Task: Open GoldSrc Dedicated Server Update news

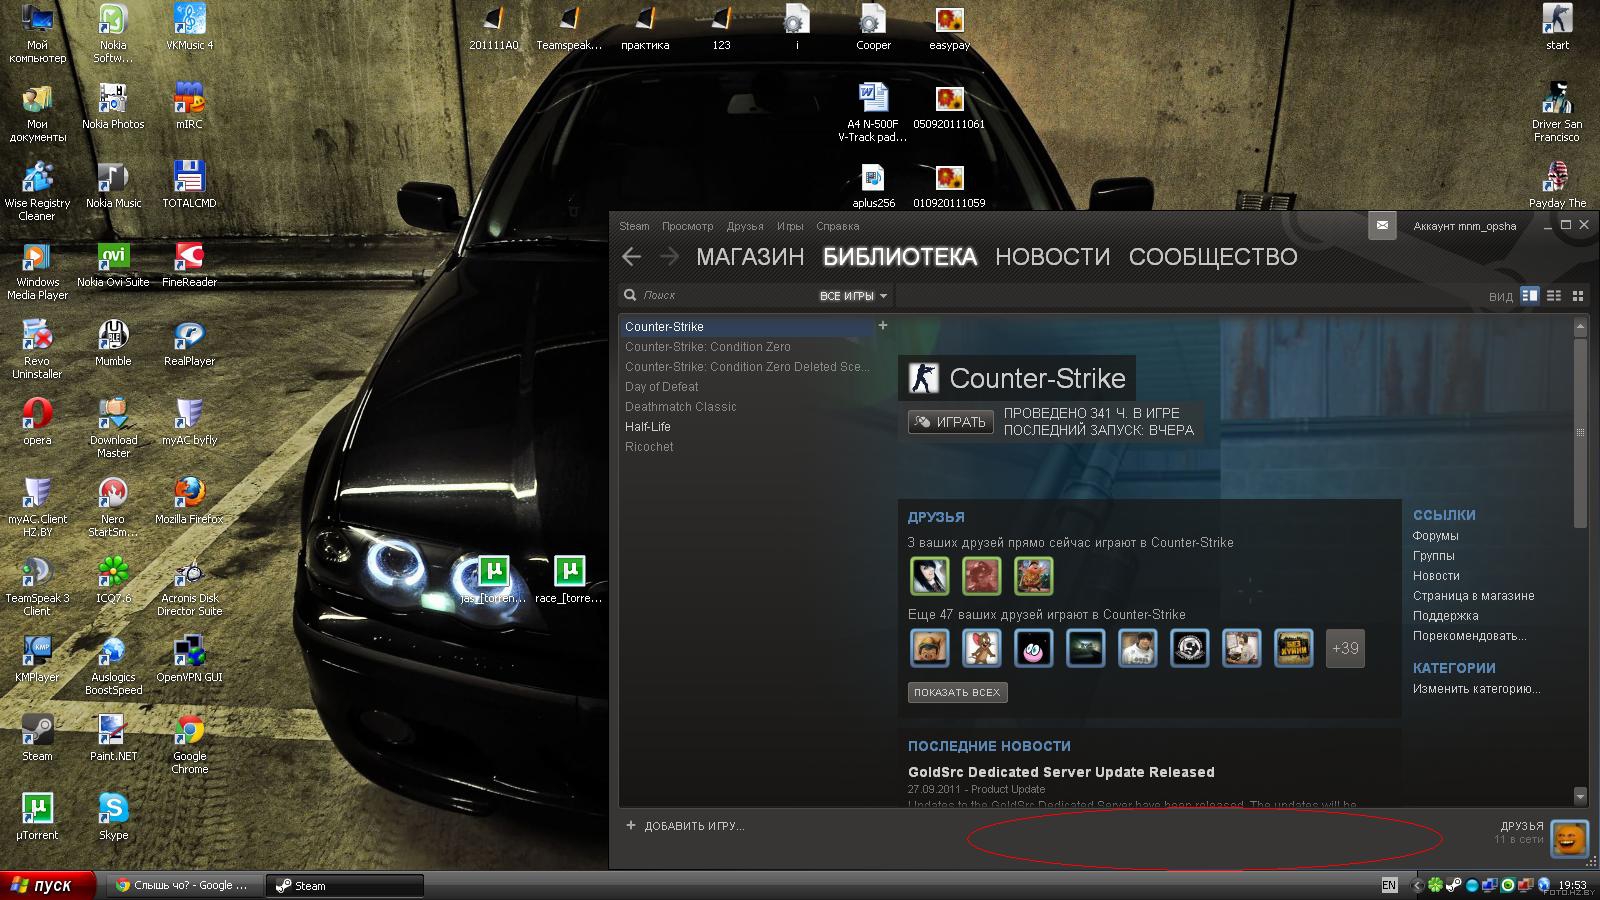Action: [1061, 772]
